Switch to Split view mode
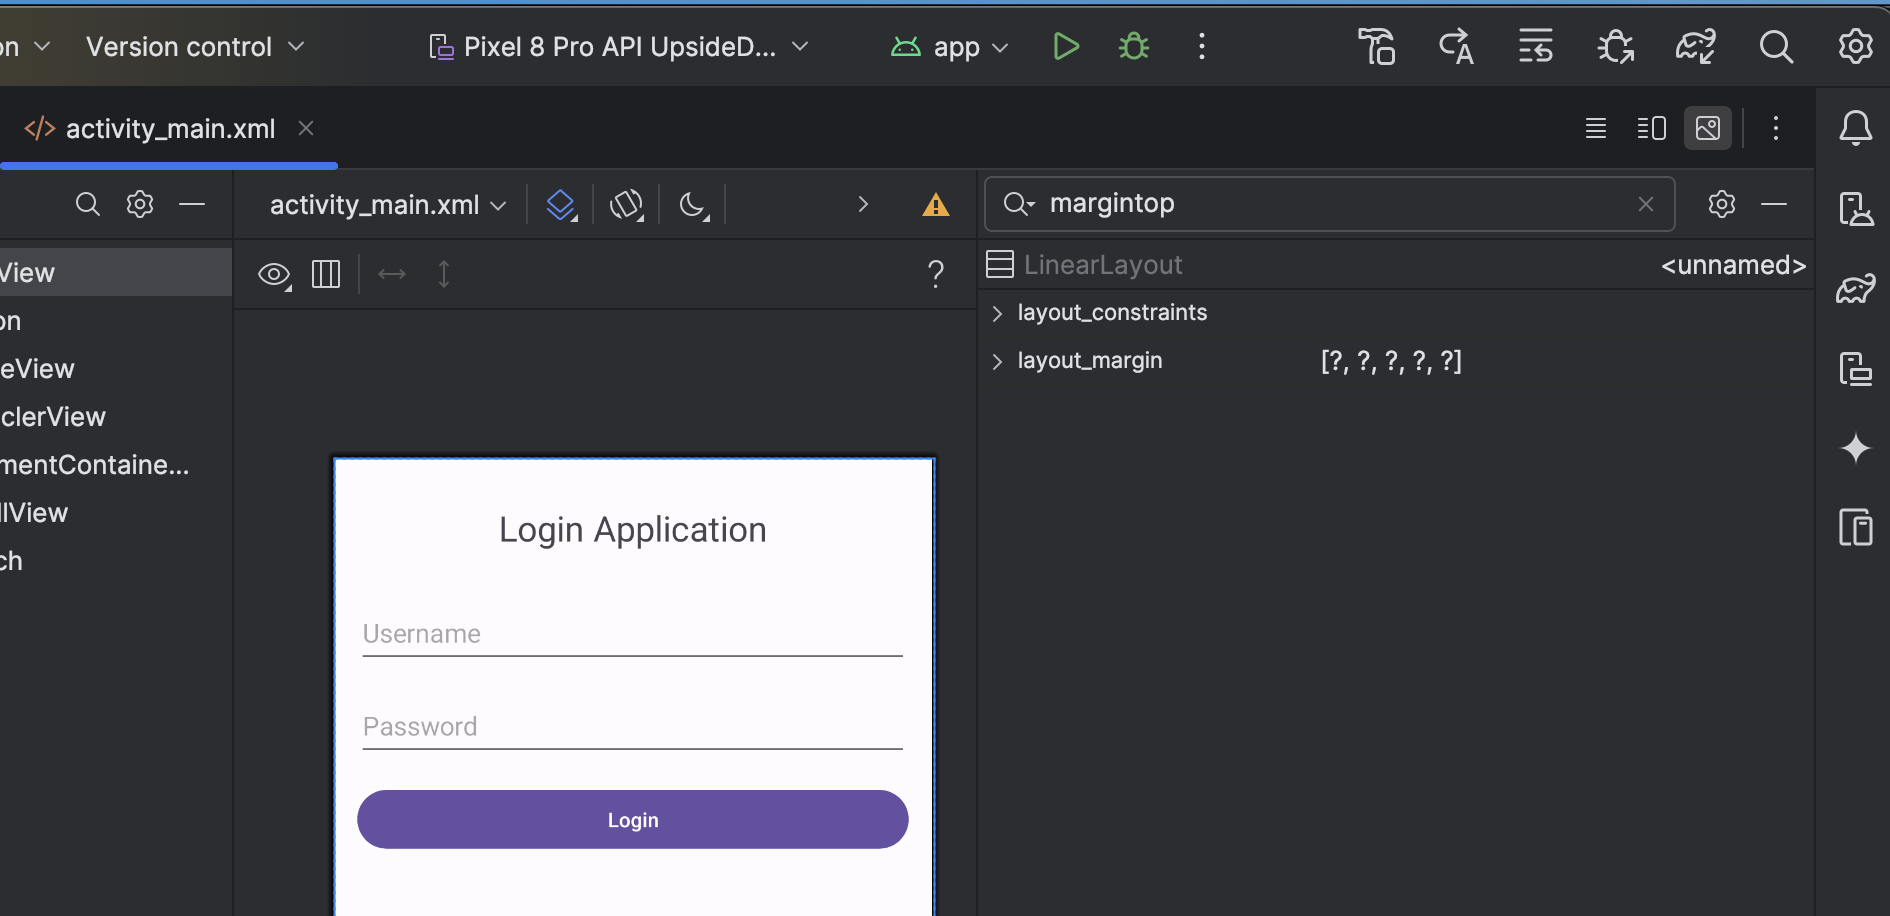Viewport: 1890px width, 916px height. click(1652, 128)
